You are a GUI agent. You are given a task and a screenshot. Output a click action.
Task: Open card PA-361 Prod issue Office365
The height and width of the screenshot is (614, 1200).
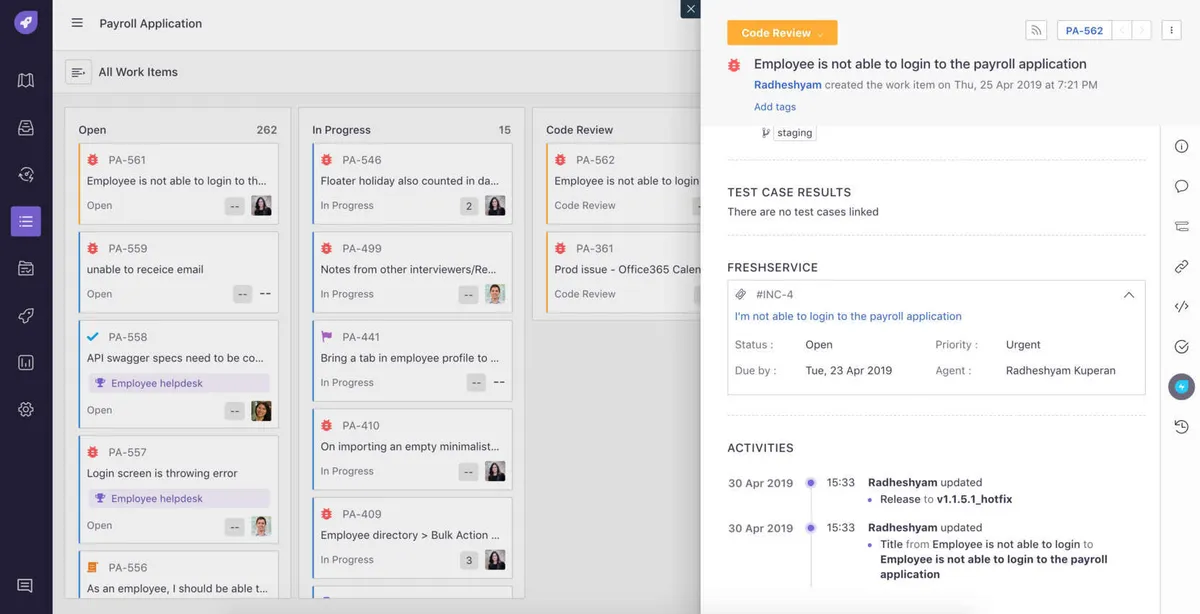pos(623,272)
